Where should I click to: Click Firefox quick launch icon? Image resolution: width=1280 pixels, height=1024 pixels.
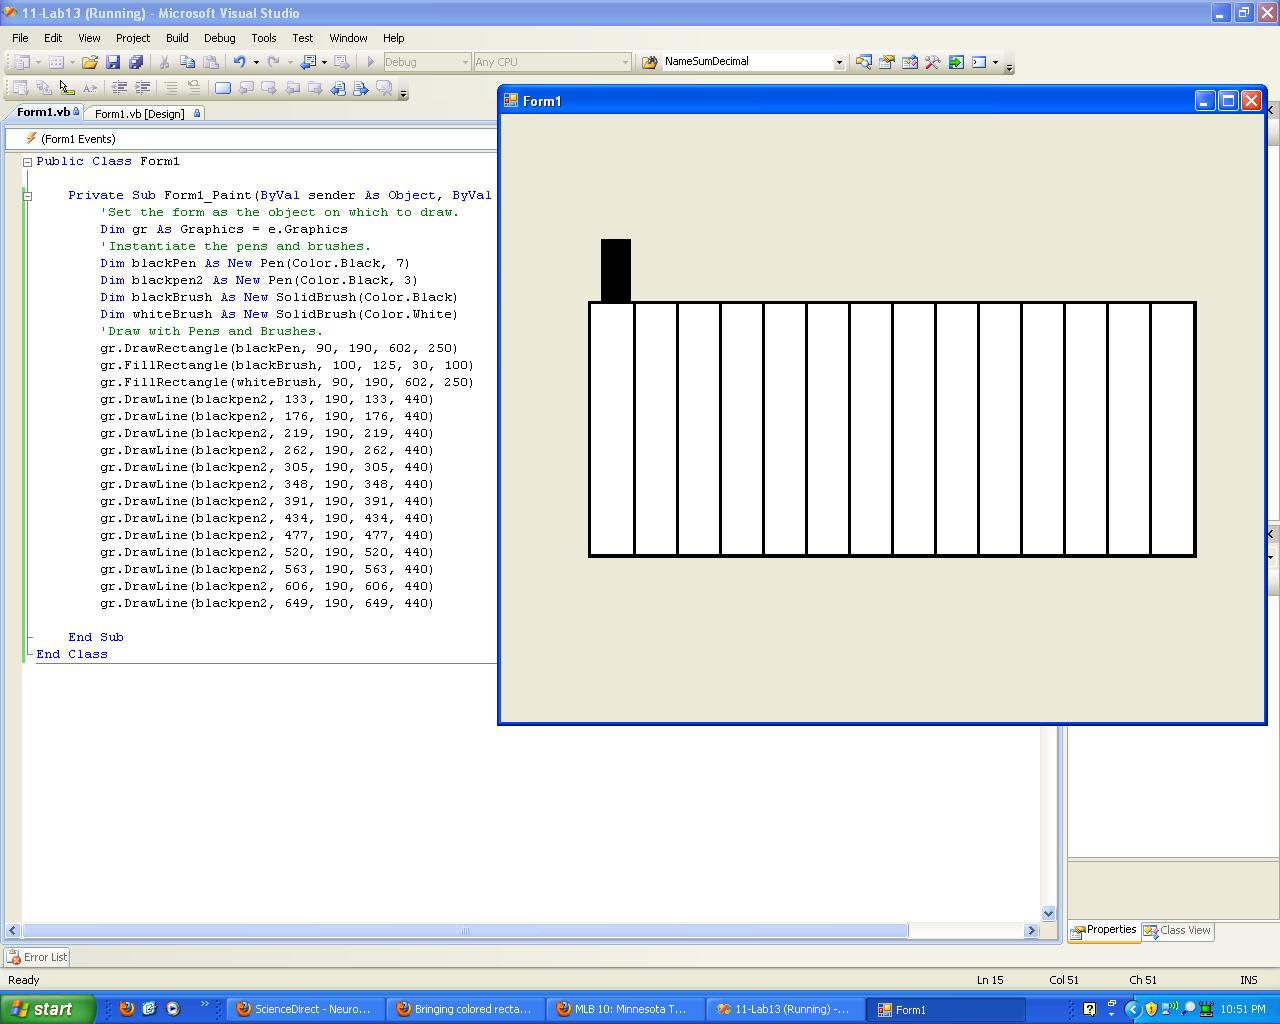click(126, 1009)
